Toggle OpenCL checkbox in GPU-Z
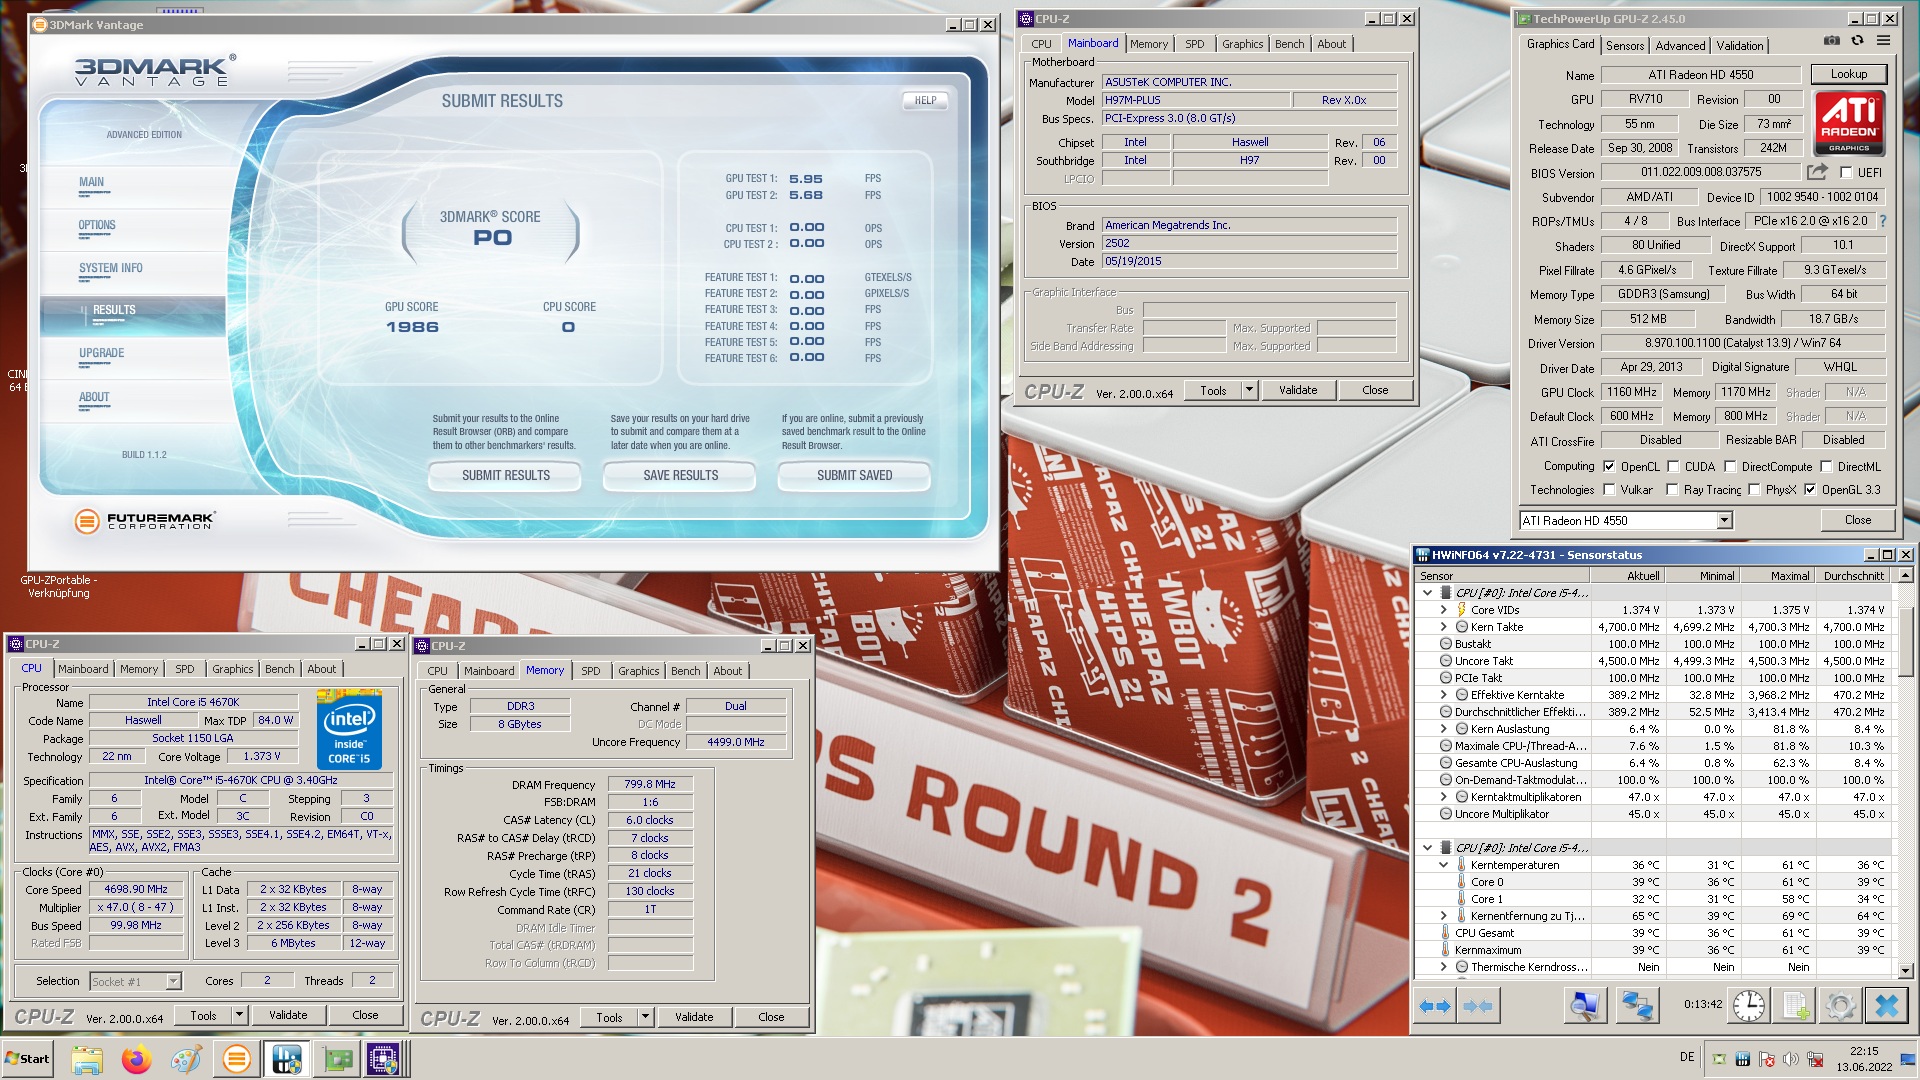The height and width of the screenshot is (1080, 1920). [x=1609, y=466]
